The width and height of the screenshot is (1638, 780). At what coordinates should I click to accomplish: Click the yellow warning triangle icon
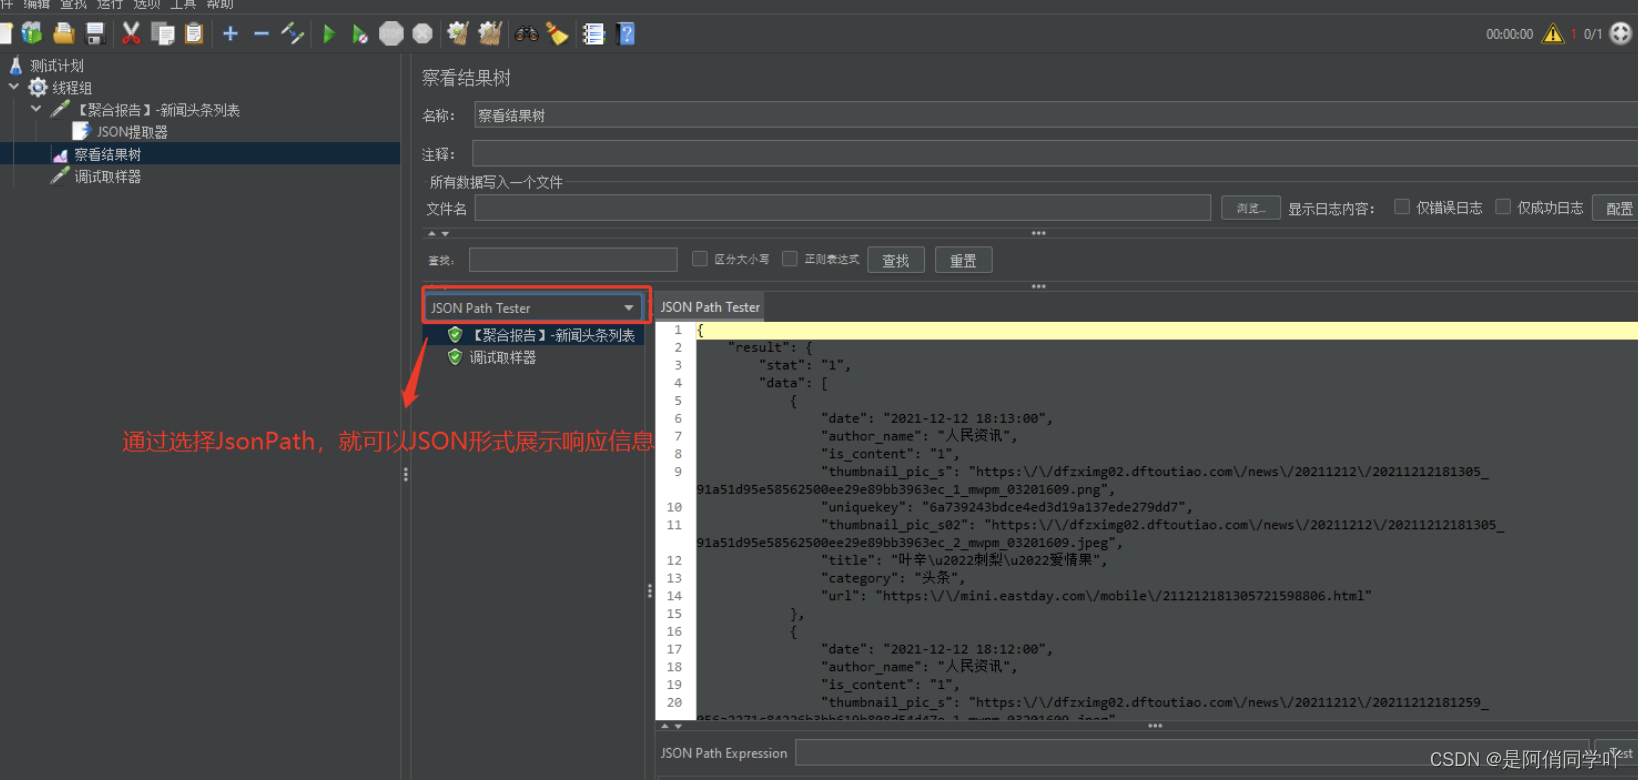coord(1552,34)
